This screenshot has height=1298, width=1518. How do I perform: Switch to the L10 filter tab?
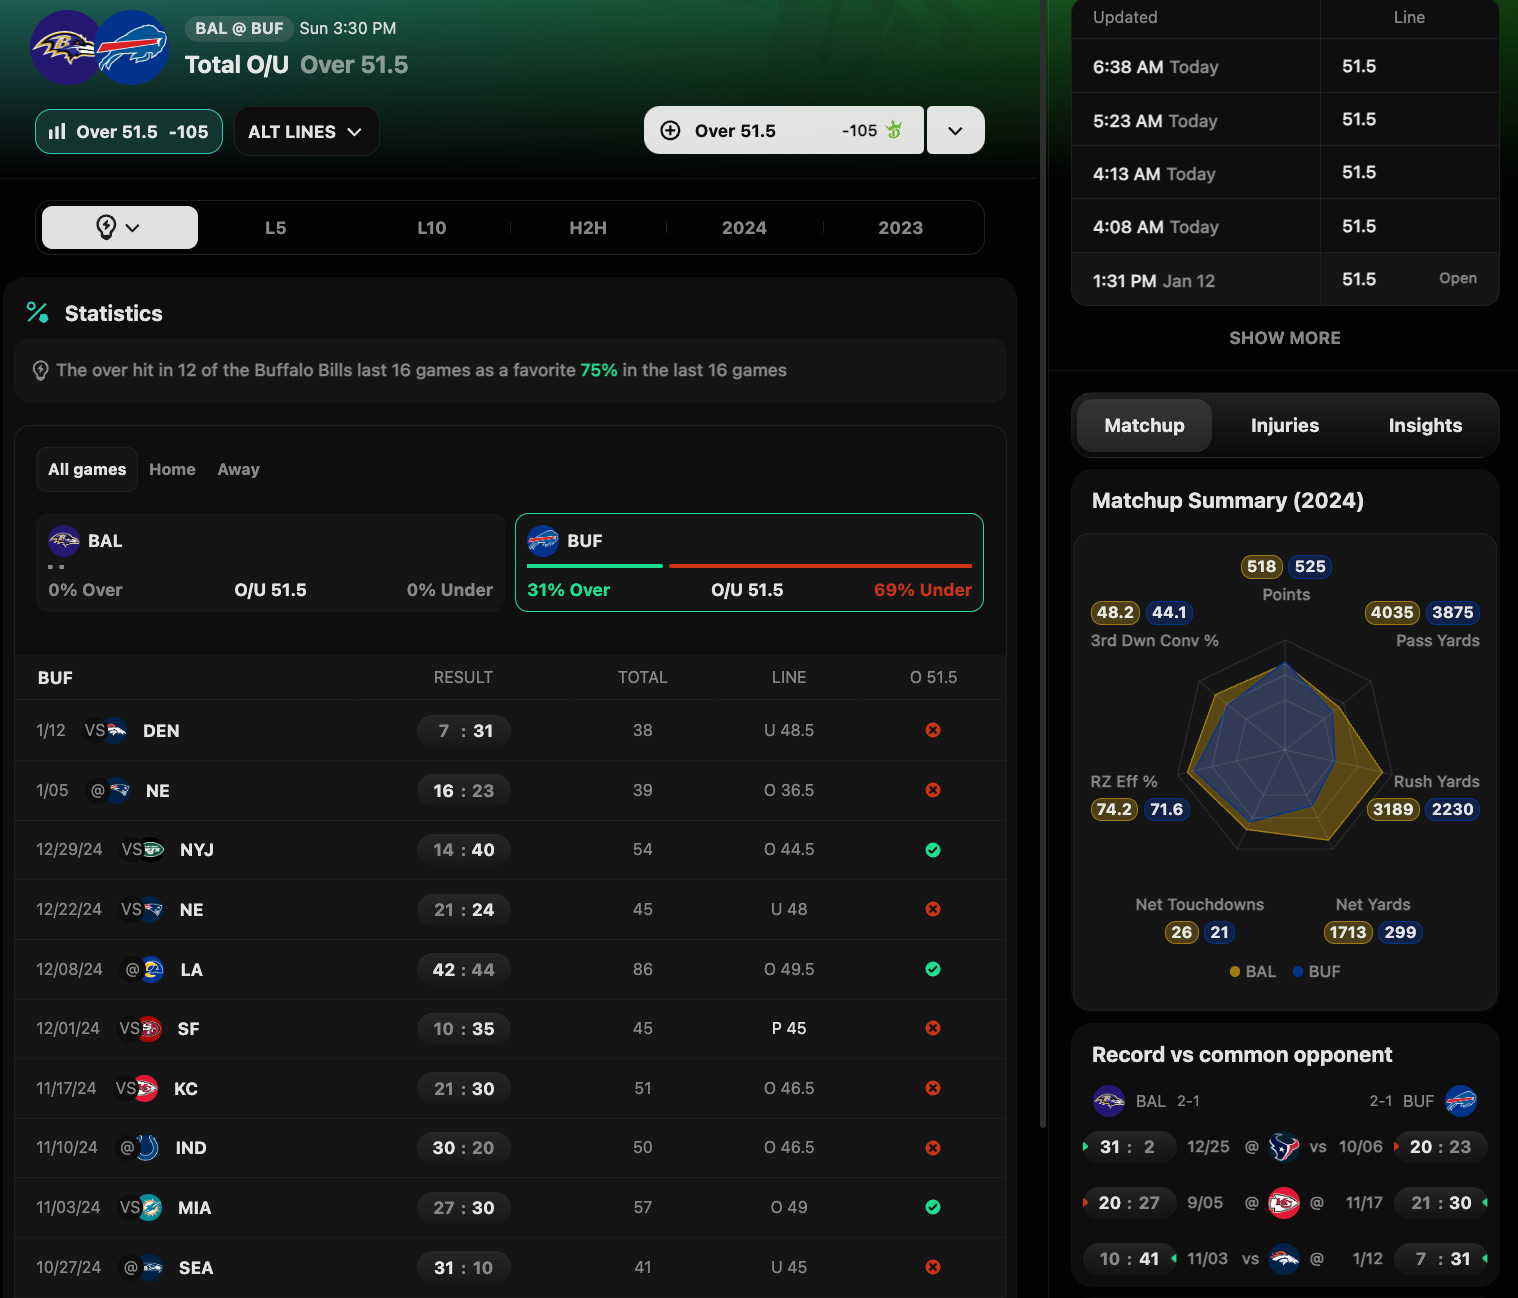(x=432, y=228)
